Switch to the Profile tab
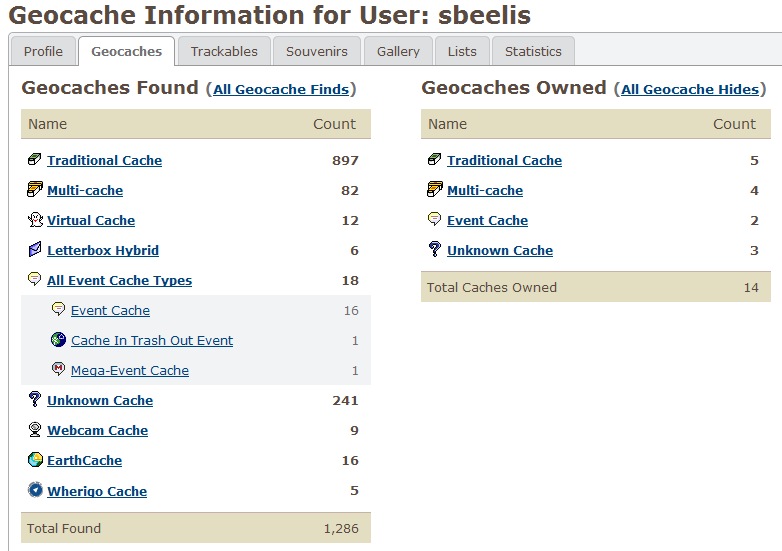782x551 pixels. (x=43, y=51)
